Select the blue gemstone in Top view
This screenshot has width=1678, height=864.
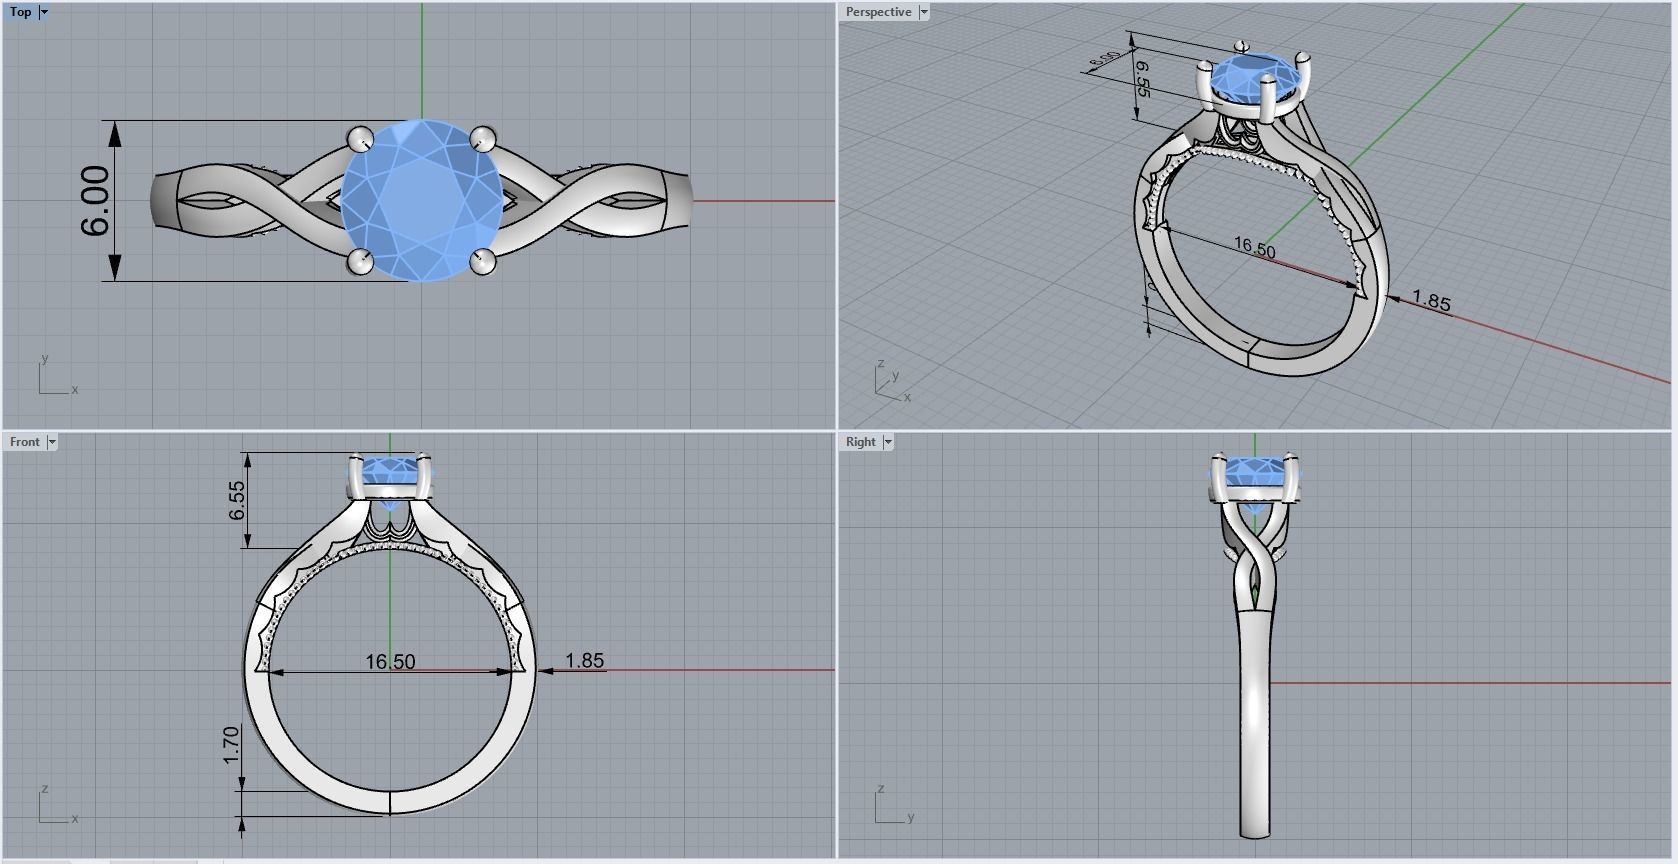422,200
